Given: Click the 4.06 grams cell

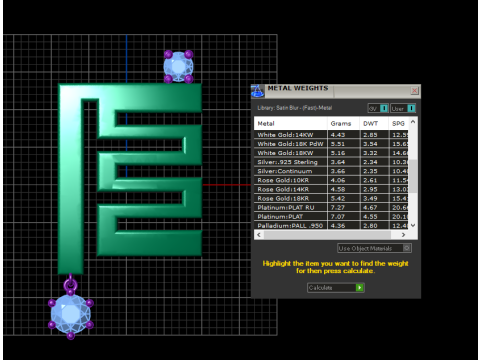Looking at the screenshot, I should pyautogui.click(x=344, y=180).
